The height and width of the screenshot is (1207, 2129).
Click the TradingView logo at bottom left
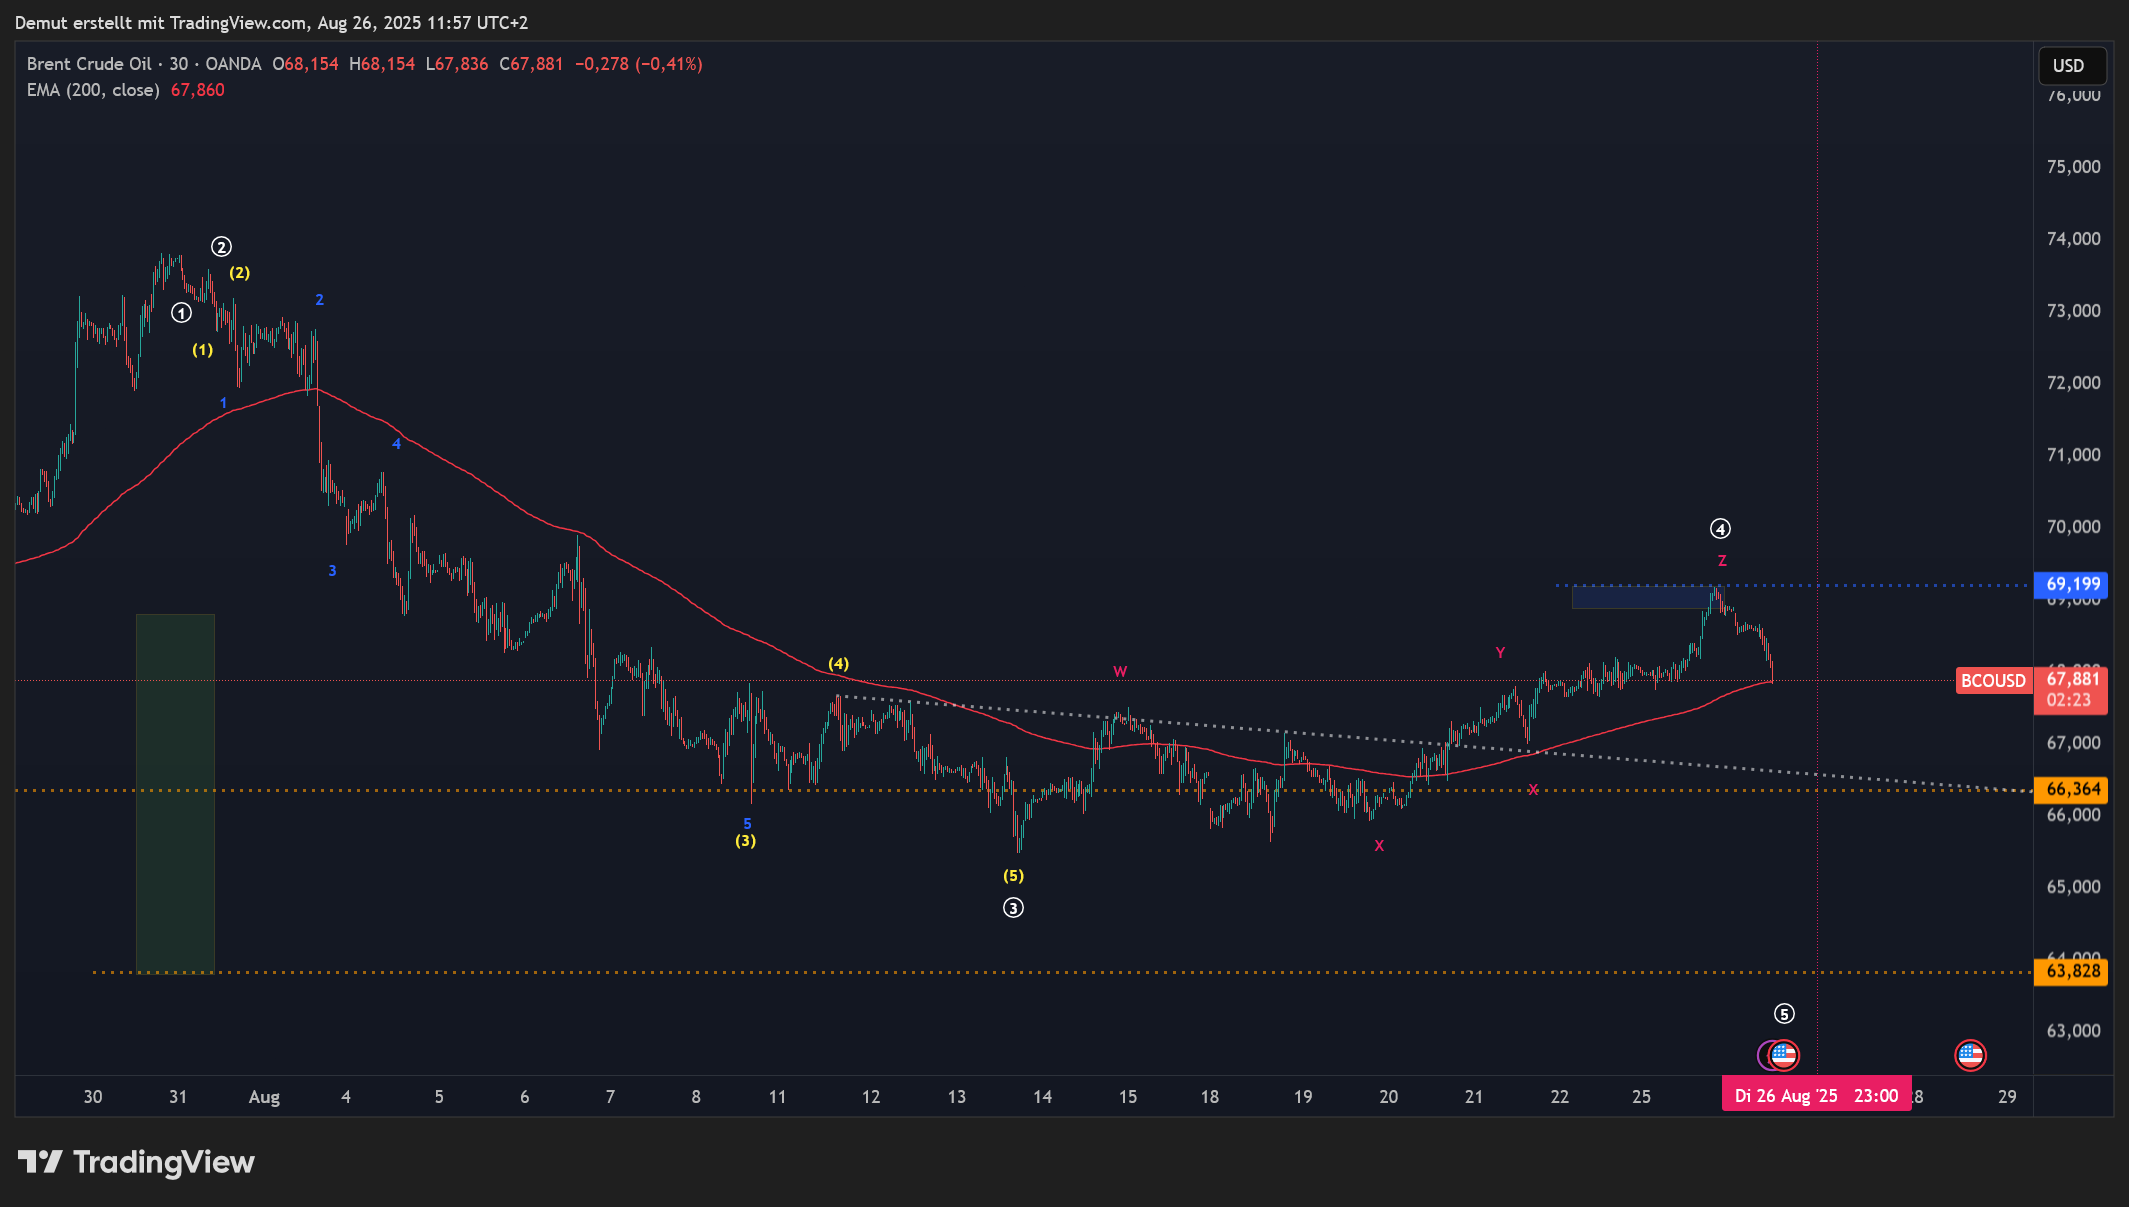coord(136,1162)
